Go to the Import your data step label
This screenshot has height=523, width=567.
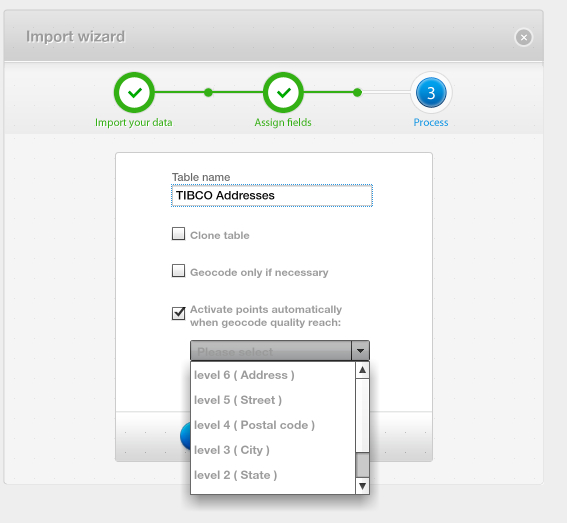134,123
